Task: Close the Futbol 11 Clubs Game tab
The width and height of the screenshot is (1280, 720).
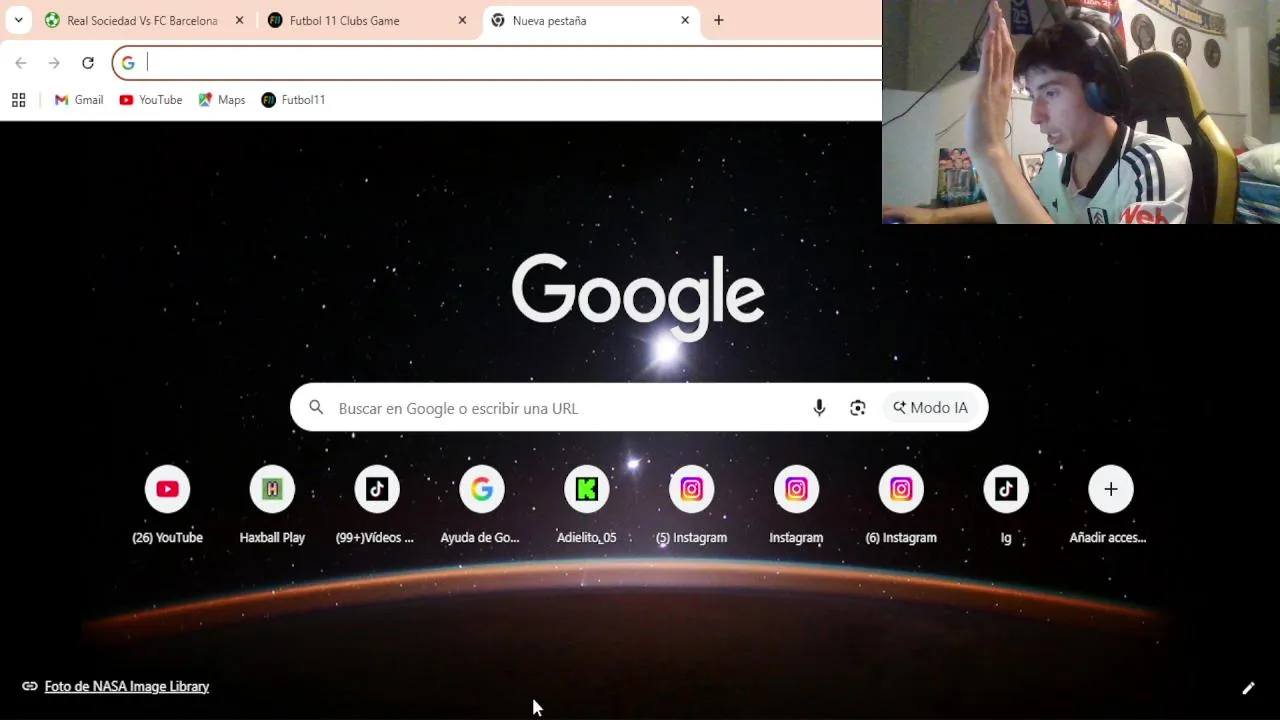Action: click(x=462, y=20)
